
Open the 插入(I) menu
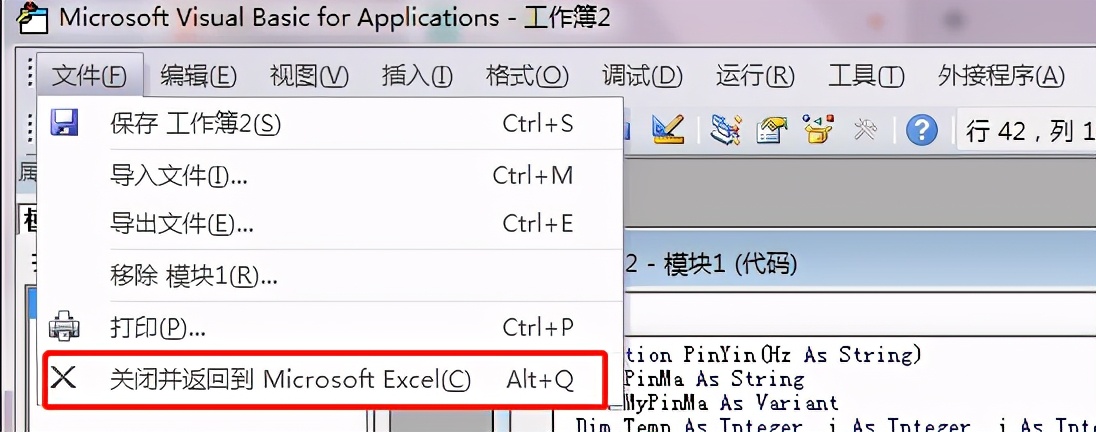pyautogui.click(x=417, y=75)
